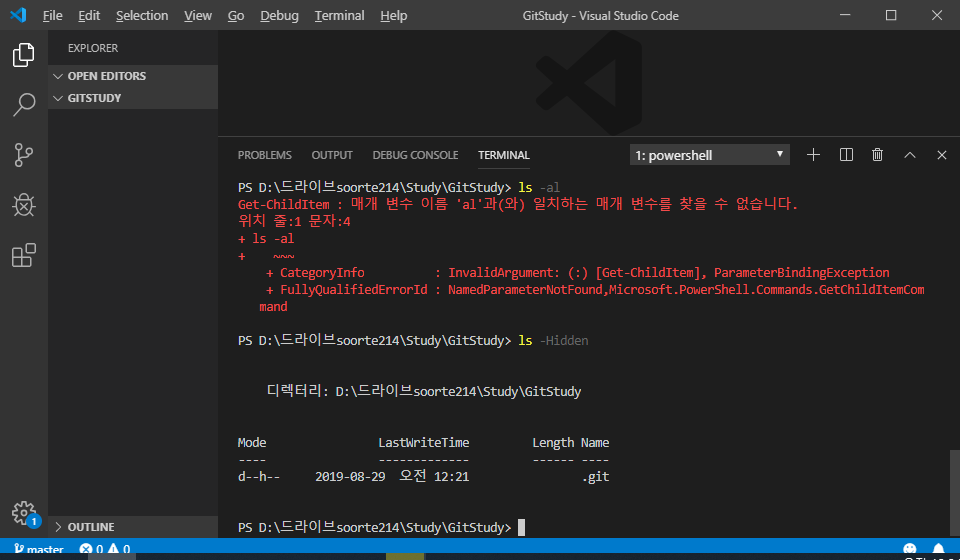960x560 pixels.
Task: Open the View menu
Action: click(x=198, y=15)
